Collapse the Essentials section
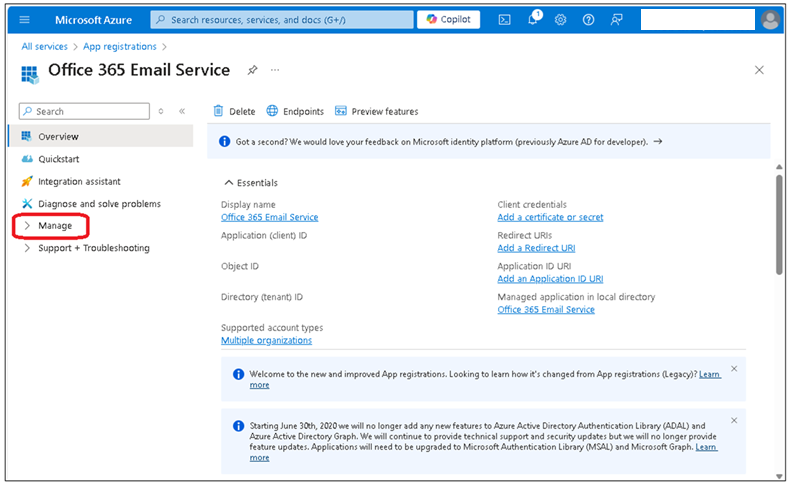788x484 pixels. 251,182
